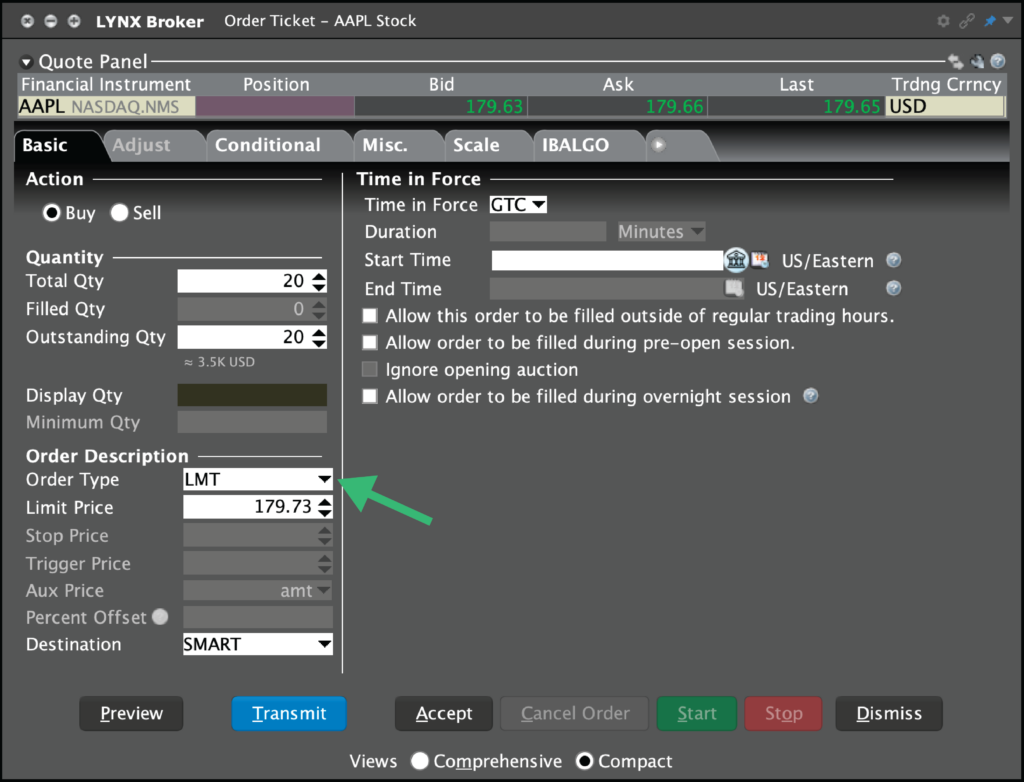This screenshot has width=1024, height=782.
Task: Open the Start Time calendar picker icon
Action: [760, 260]
